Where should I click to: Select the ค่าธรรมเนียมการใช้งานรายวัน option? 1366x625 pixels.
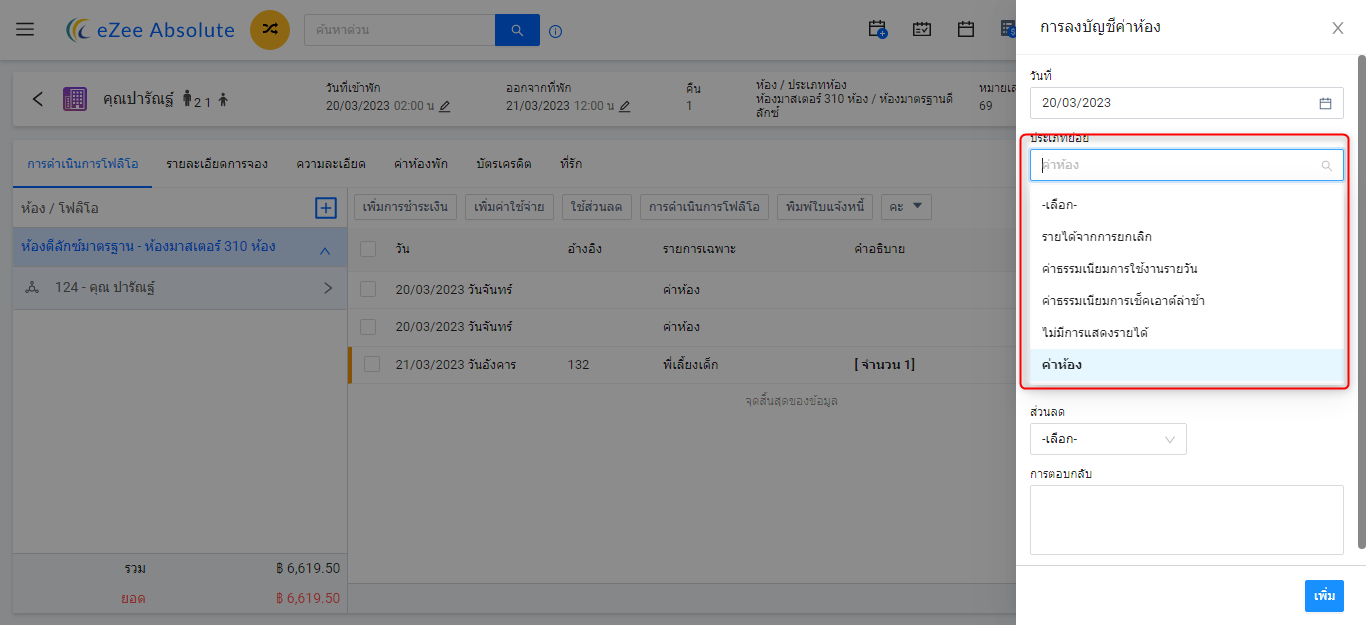[x=1187, y=269]
